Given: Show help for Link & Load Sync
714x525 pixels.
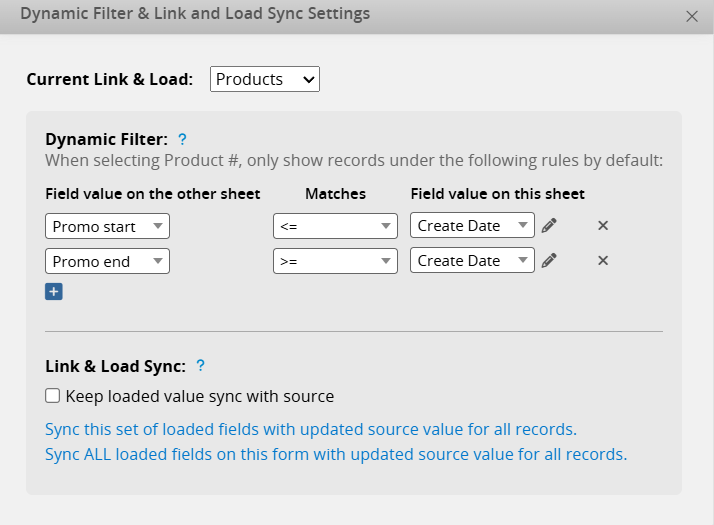Looking at the screenshot, I should point(200,366).
